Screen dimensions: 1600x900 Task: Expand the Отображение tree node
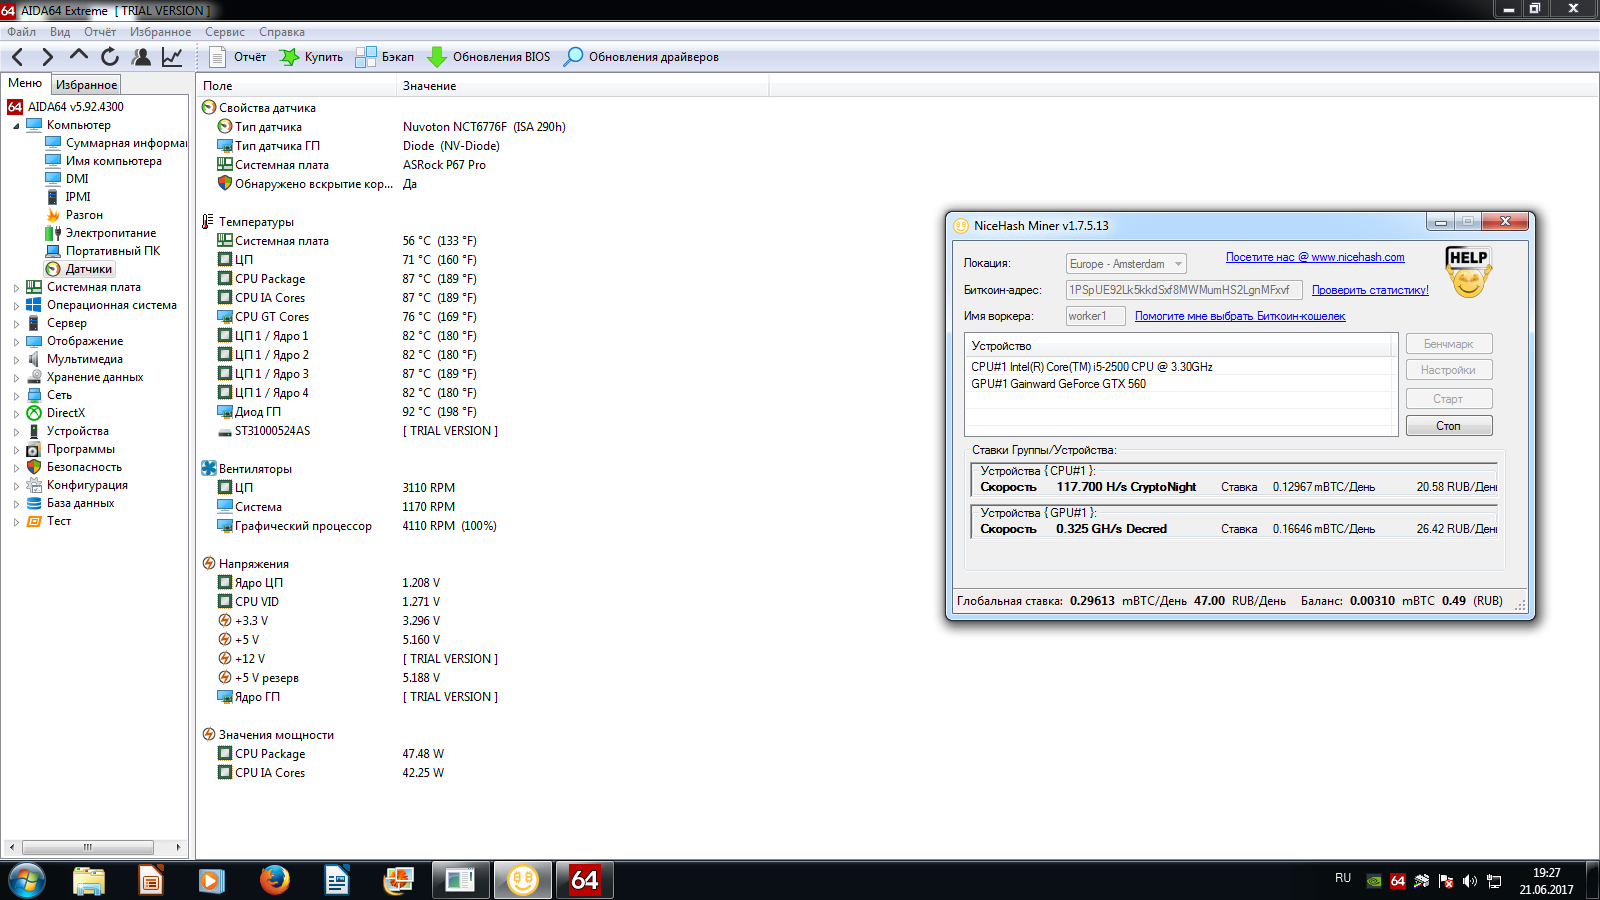[x=16, y=342]
